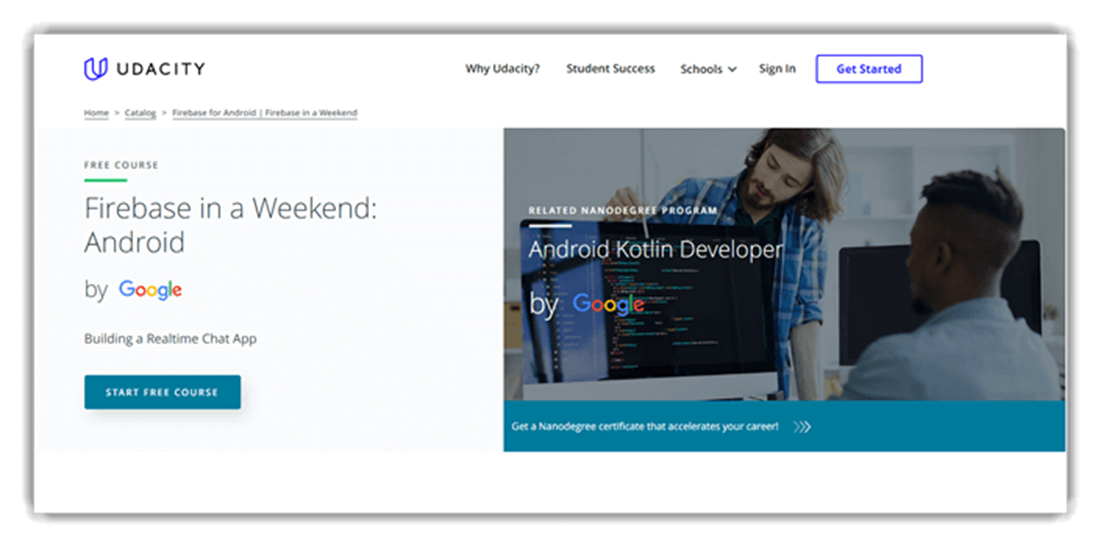
Task: Click the Start Free Course button
Action: point(162,392)
